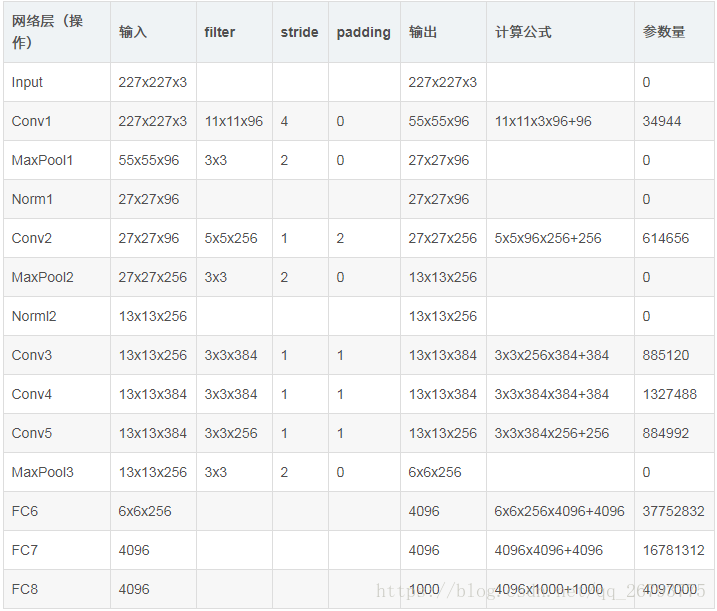Screen dimensions: 717x611
Task: Click the Conv5 filter cell '3x3x256'
Action: pyautogui.click(x=231, y=433)
